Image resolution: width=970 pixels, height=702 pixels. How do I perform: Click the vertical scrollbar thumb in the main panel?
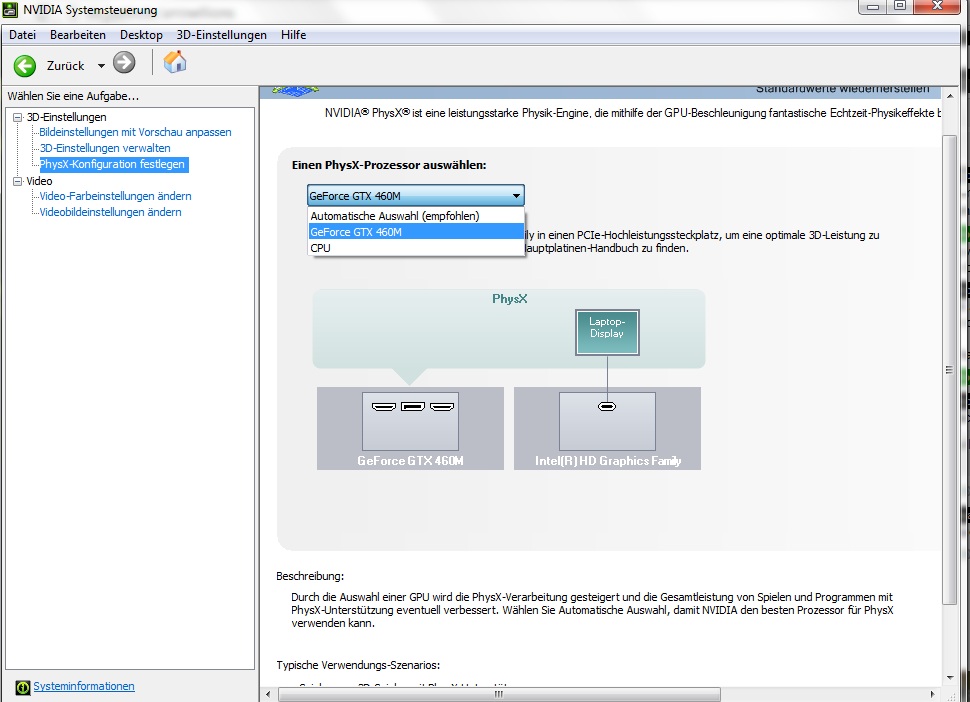click(949, 369)
